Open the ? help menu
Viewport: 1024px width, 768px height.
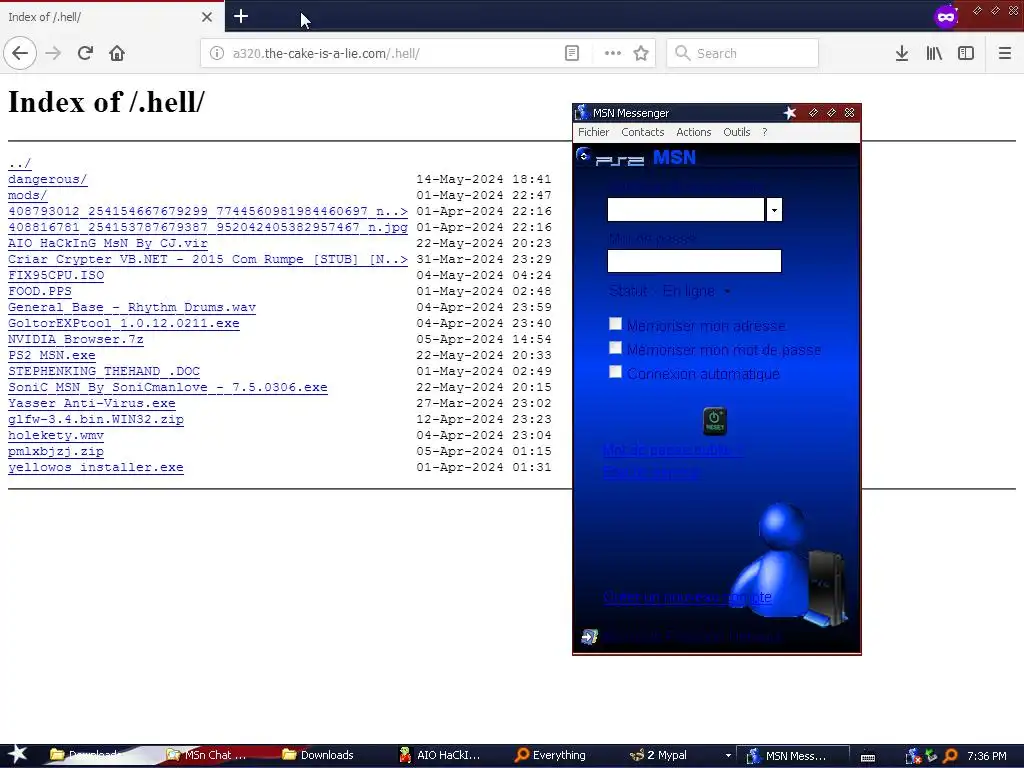click(x=765, y=132)
